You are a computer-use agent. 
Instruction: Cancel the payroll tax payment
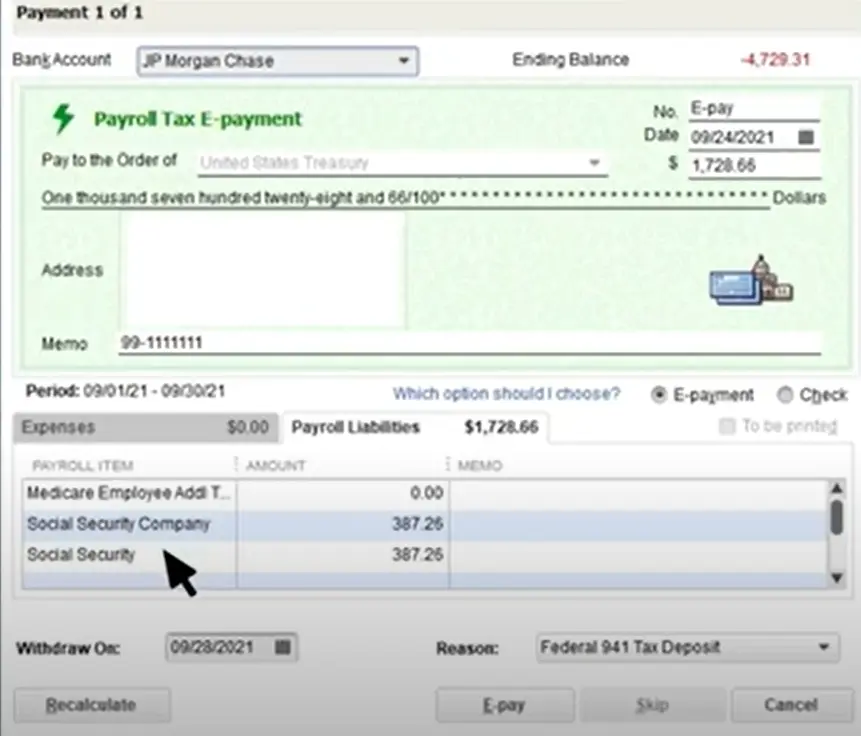pos(790,704)
